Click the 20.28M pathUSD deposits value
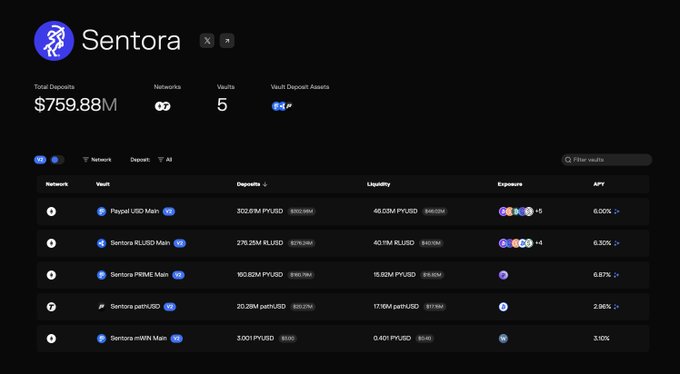This screenshot has width=680, height=374. pyautogui.click(x=261, y=306)
